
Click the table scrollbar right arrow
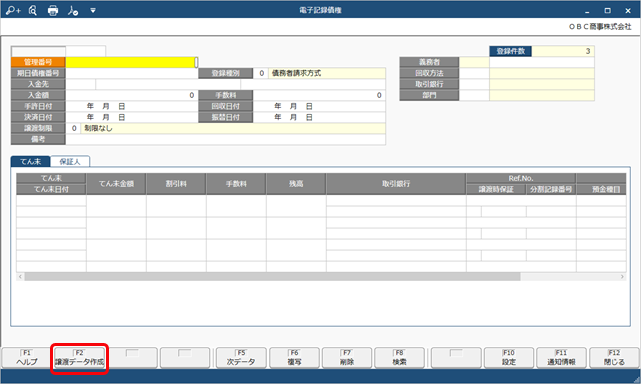(622, 277)
